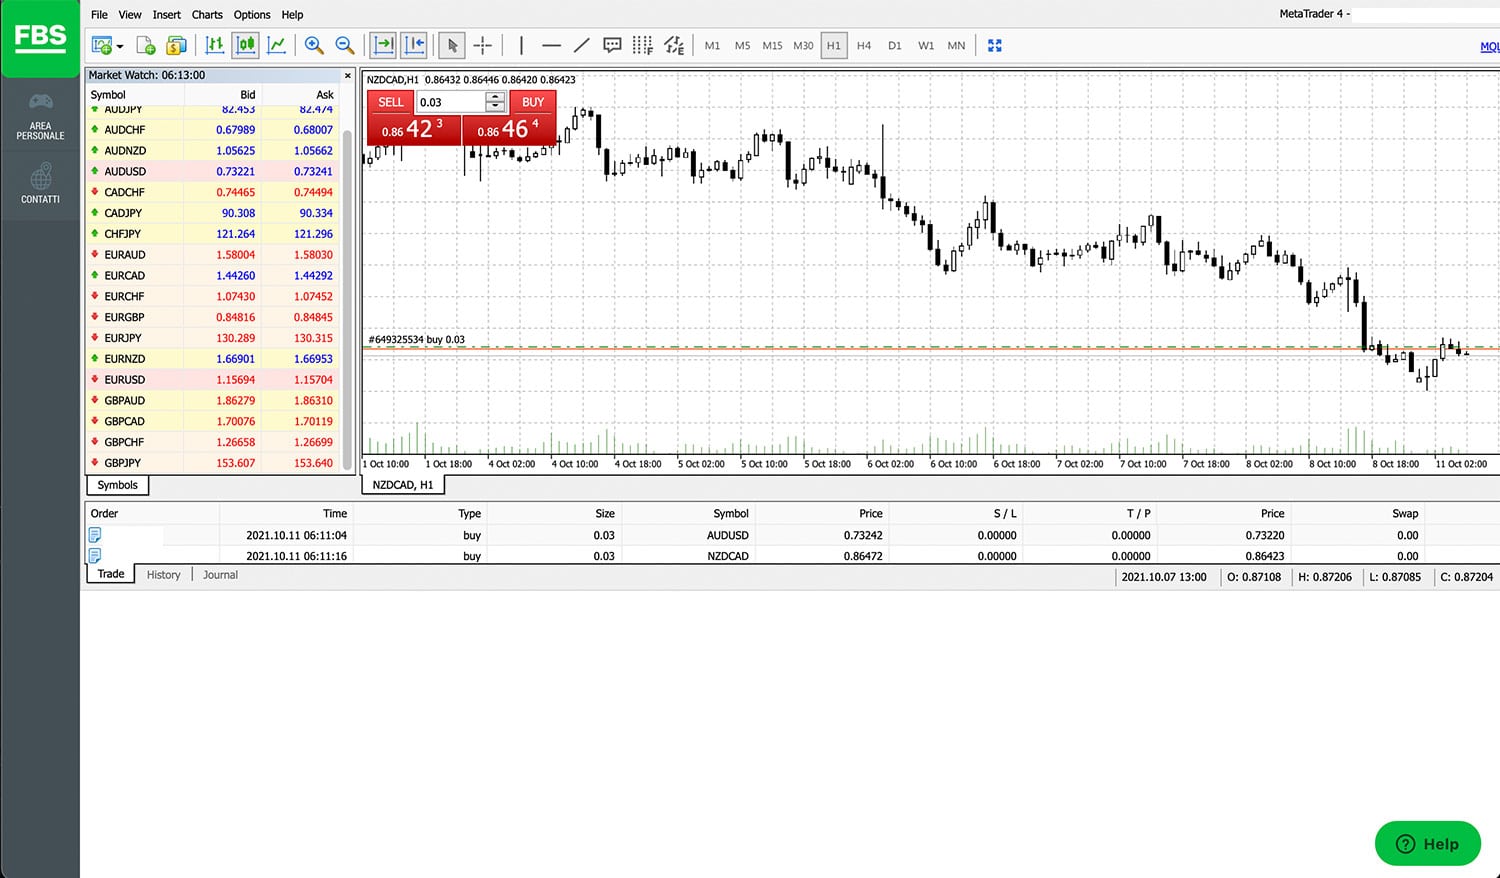This screenshot has width=1500, height=878.
Task: Click the red BUY button
Action: pyautogui.click(x=533, y=102)
